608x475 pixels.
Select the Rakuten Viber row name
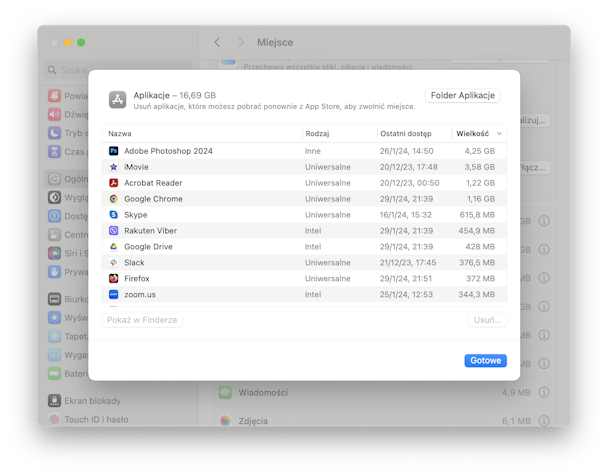tap(150, 230)
